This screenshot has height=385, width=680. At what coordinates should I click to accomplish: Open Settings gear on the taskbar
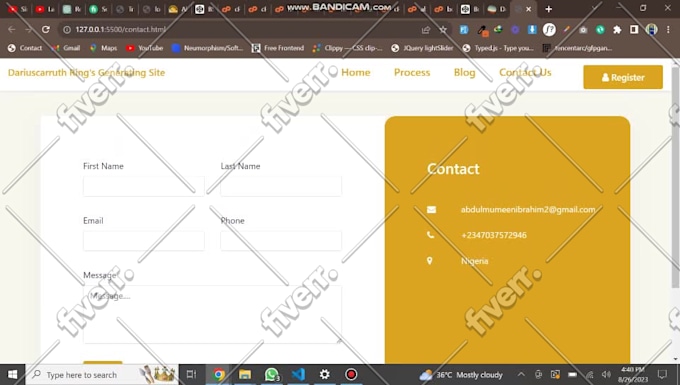coord(324,374)
